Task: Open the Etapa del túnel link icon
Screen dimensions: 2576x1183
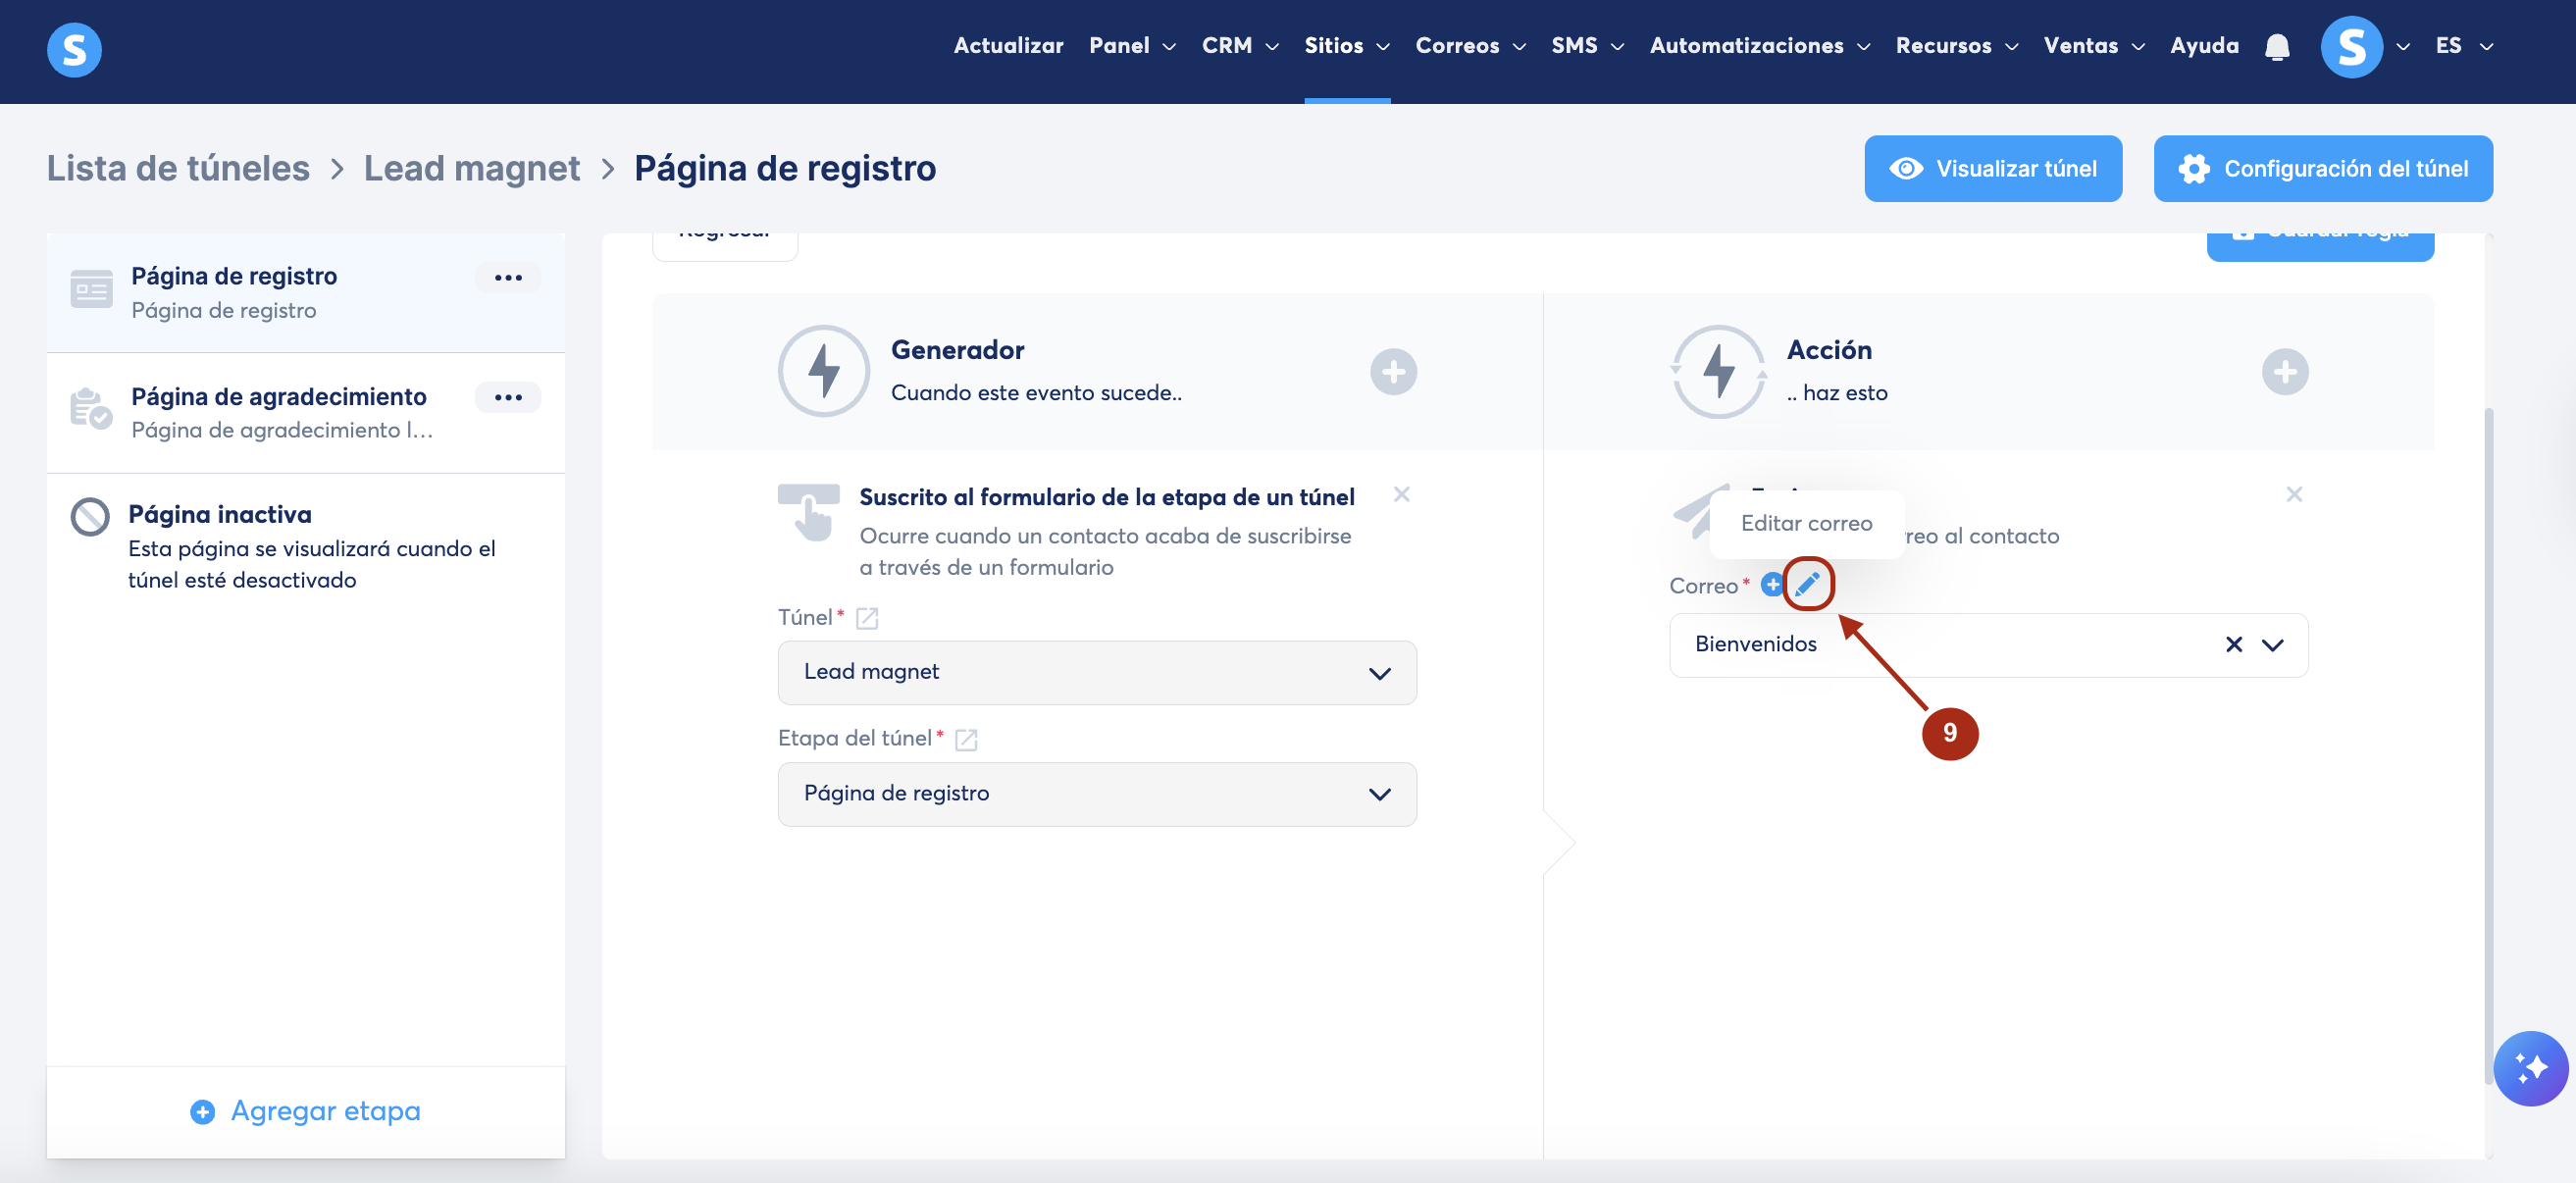Action: click(x=966, y=740)
